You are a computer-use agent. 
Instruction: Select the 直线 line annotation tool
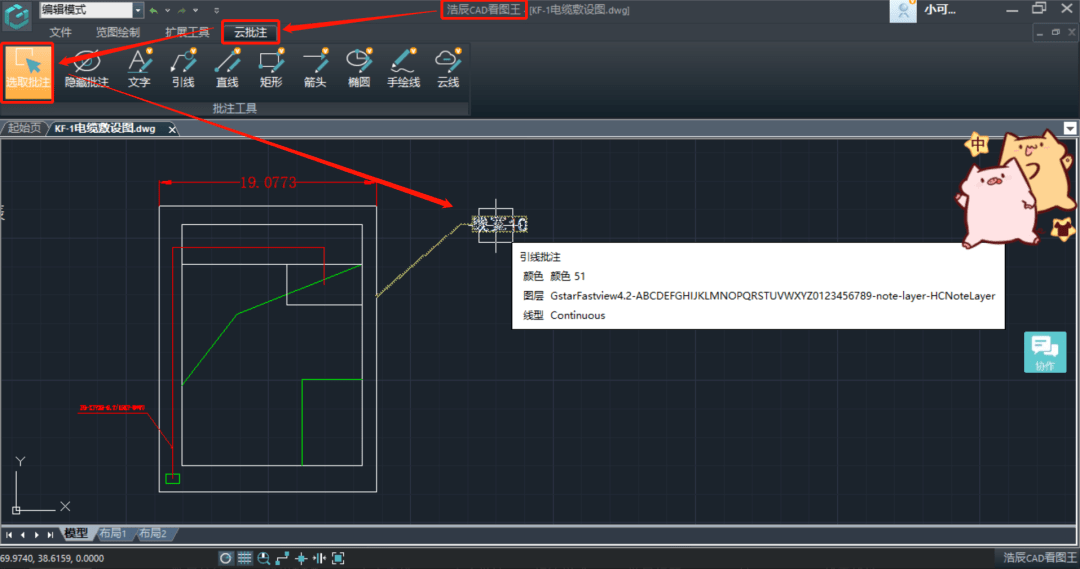[227, 69]
